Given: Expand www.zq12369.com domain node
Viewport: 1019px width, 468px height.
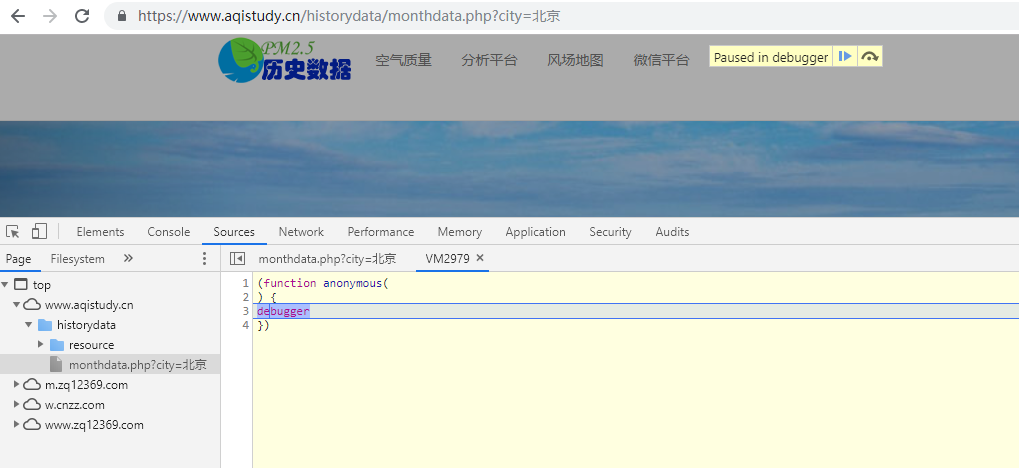Looking at the screenshot, I should 17,425.
